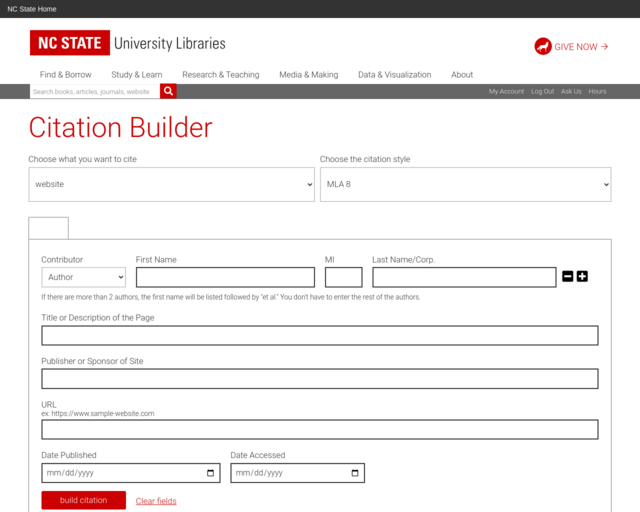The height and width of the screenshot is (512, 640).
Task: Click the Clear fields link
Action: pos(156,501)
